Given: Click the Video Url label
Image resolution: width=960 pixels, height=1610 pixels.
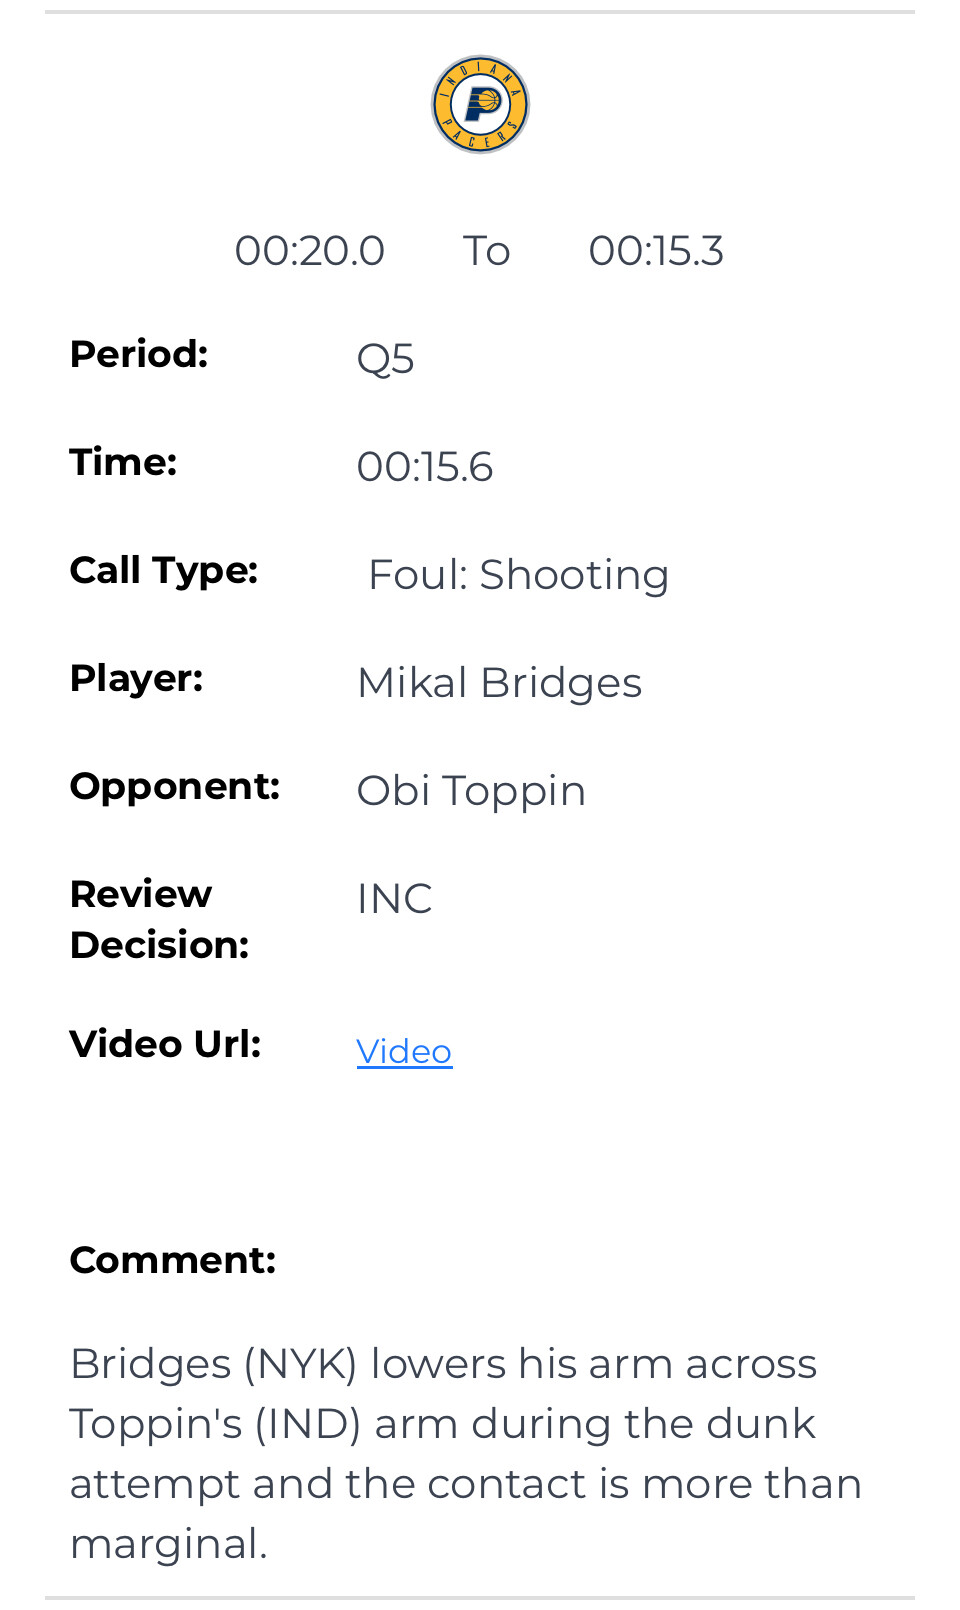Looking at the screenshot, I should pyautogui.click(x=165, y=1044).
